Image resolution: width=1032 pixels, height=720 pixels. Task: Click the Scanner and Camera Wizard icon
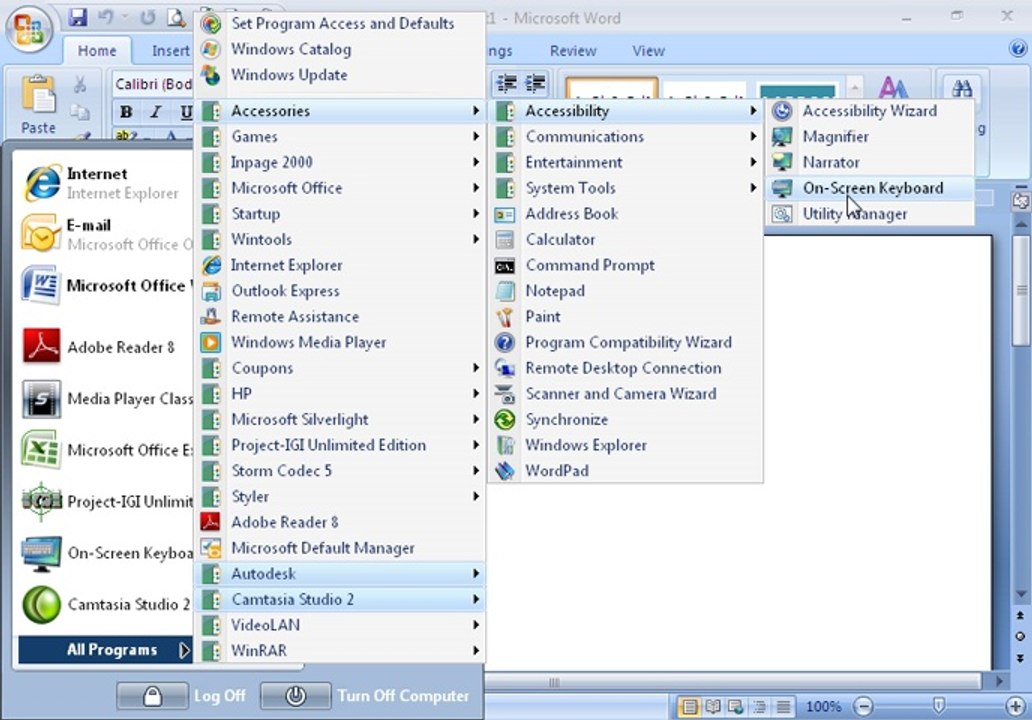tap(505, 394)
